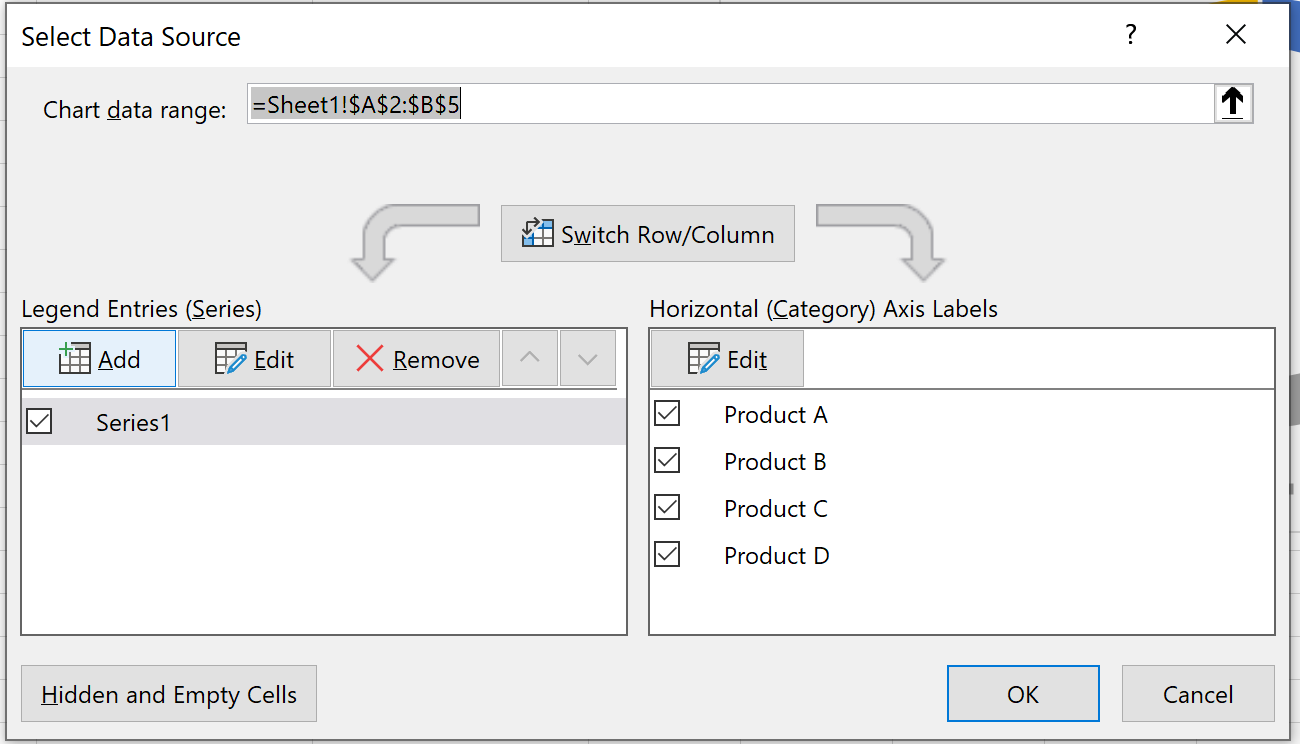Edit the selected legend series
This screenshot has width=1300, height=744.
pyautogui.click(x=254, y=359)
